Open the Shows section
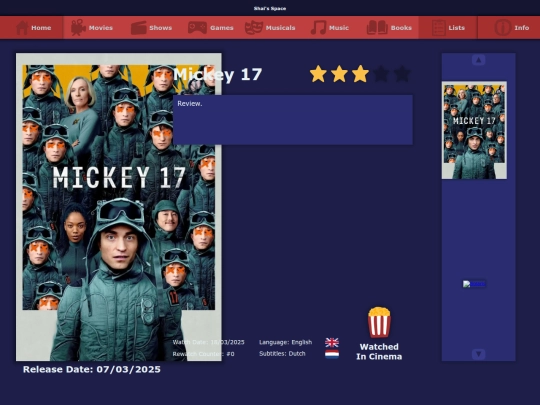The width and height of the screenshot is (540, 405). click(152, 28)
